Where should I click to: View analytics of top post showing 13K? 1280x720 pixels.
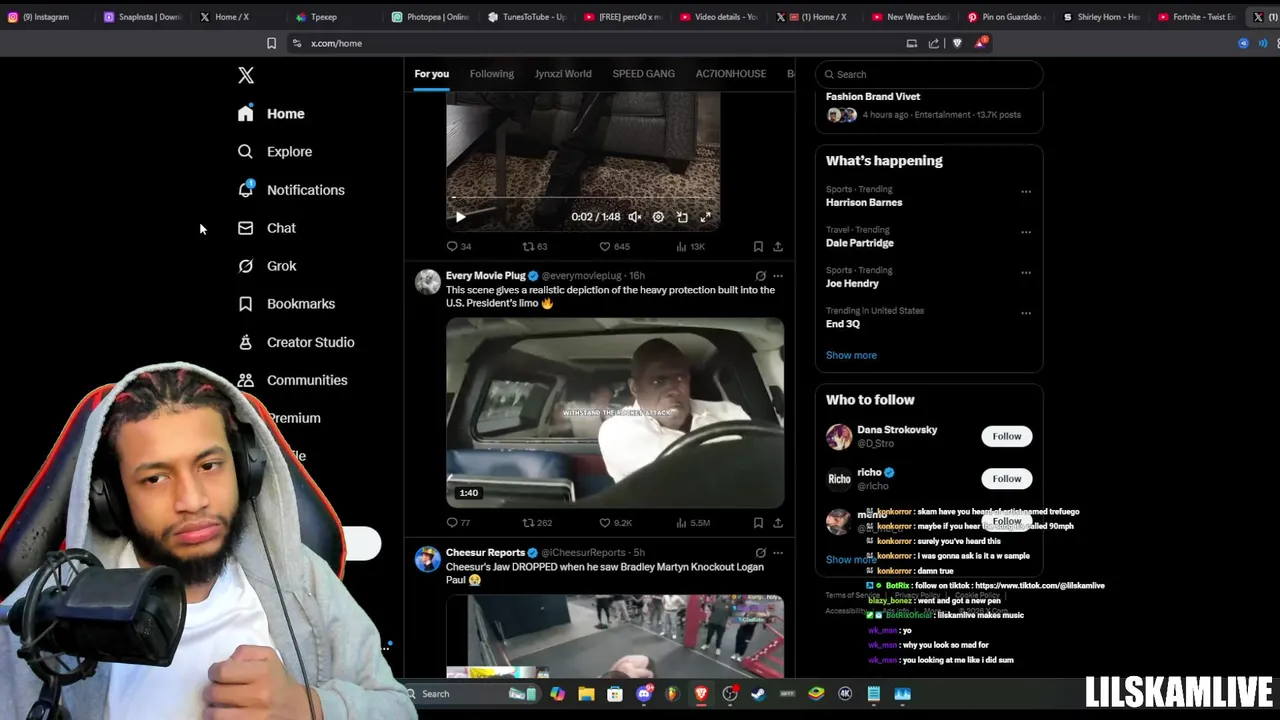tap(690, 246)
